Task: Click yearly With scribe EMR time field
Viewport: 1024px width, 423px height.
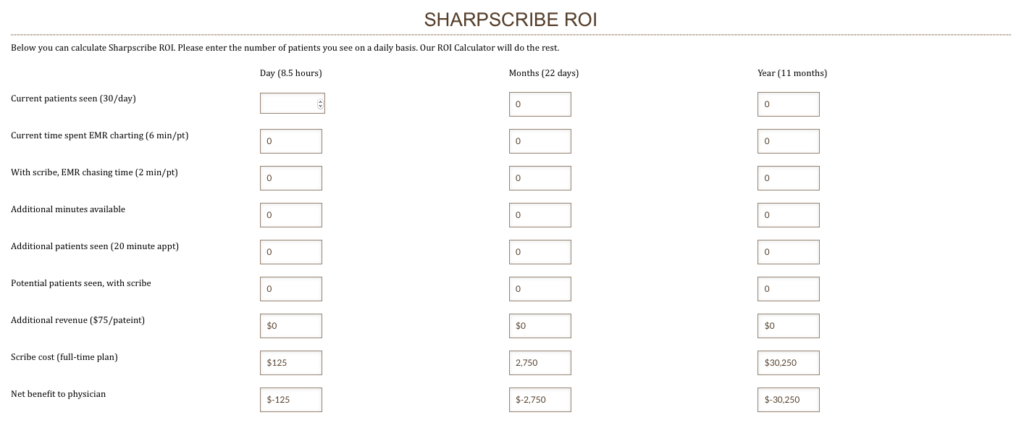Action: [789, 178]
